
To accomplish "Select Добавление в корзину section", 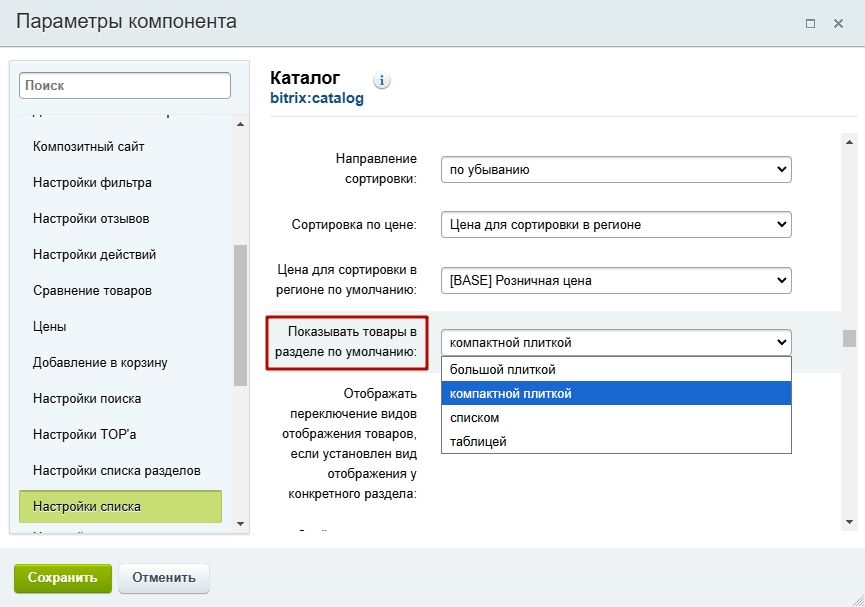I will tap(100, 363).
